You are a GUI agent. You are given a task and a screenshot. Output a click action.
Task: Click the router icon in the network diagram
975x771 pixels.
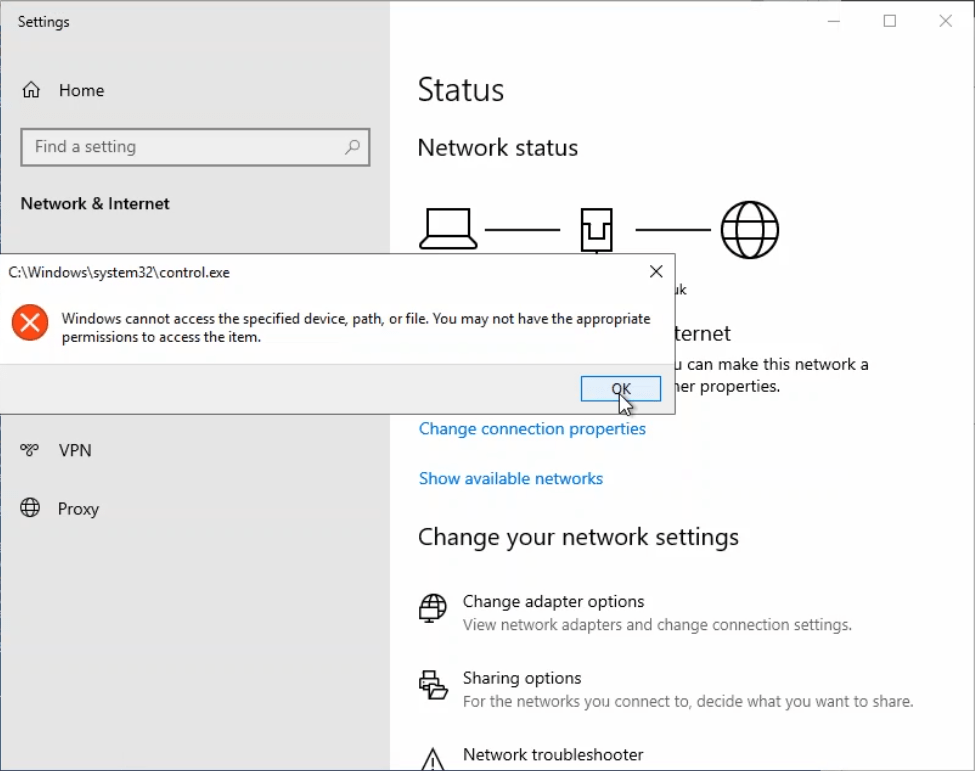(596, 229)
